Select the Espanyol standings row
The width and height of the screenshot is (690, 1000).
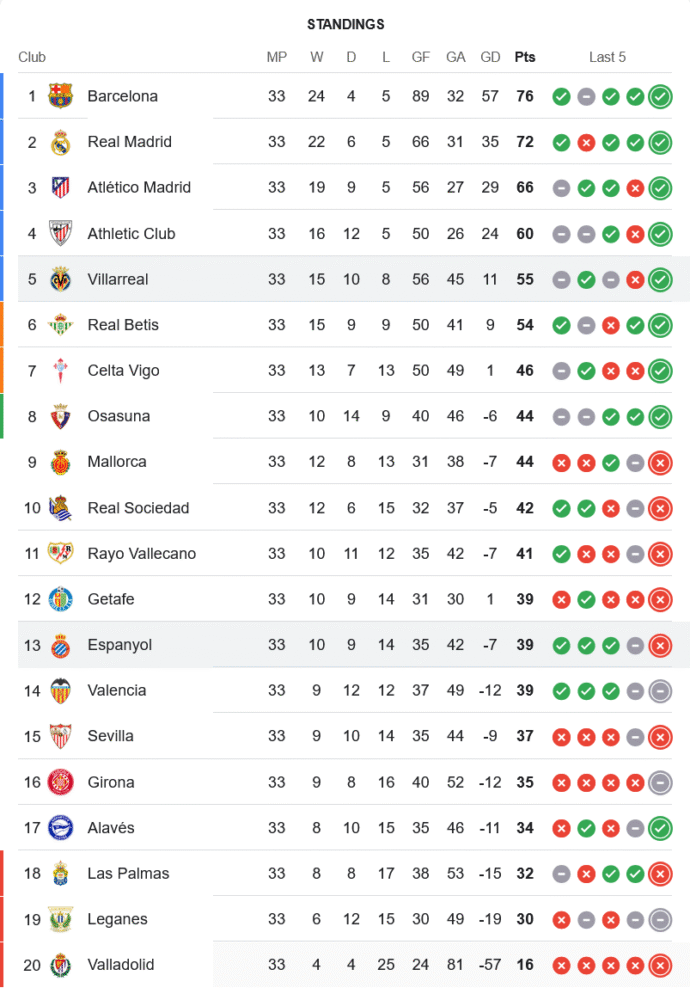point(350,645)
